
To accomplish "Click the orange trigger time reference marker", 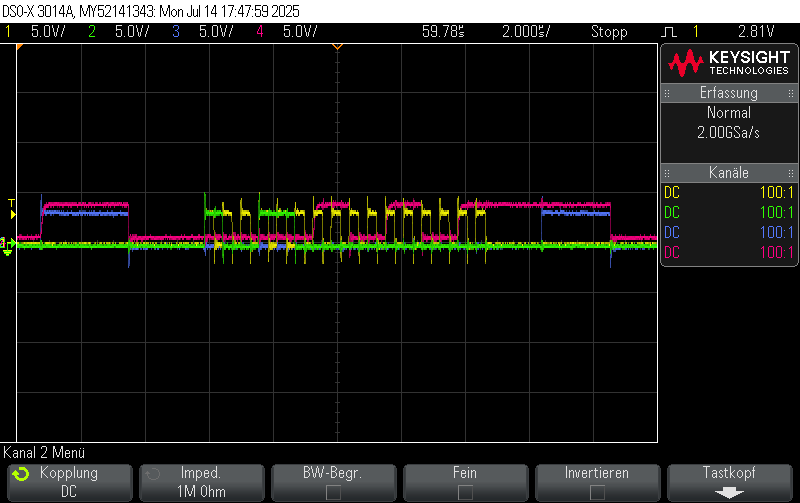I will tap(337, 47).
